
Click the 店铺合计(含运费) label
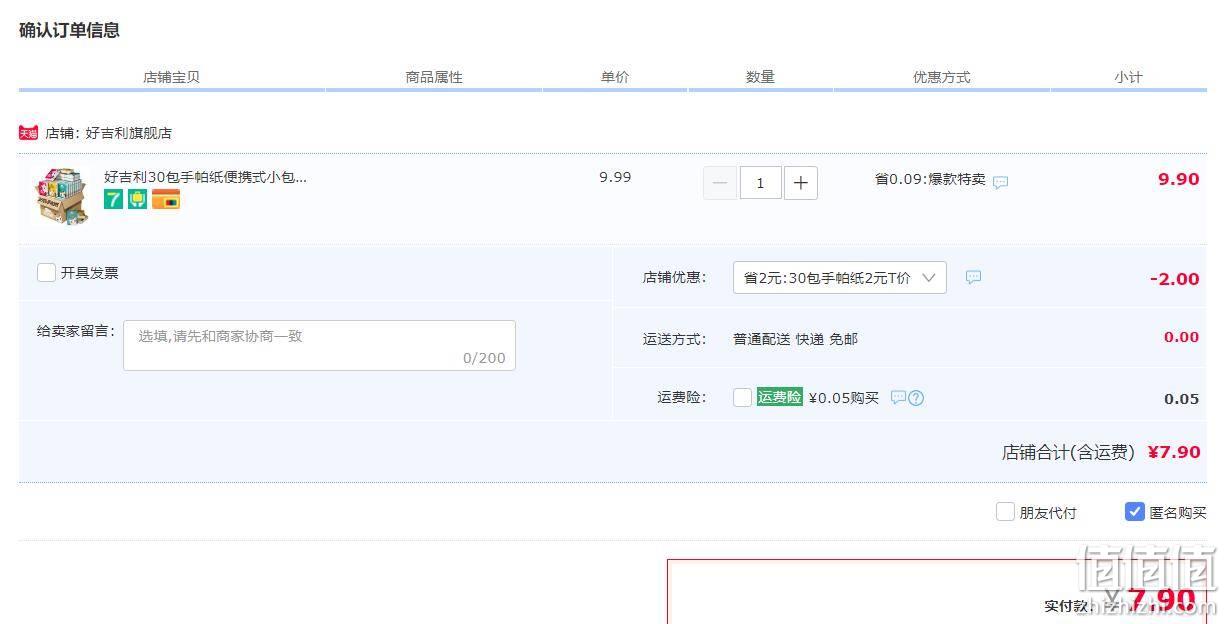pos(1068,453)
